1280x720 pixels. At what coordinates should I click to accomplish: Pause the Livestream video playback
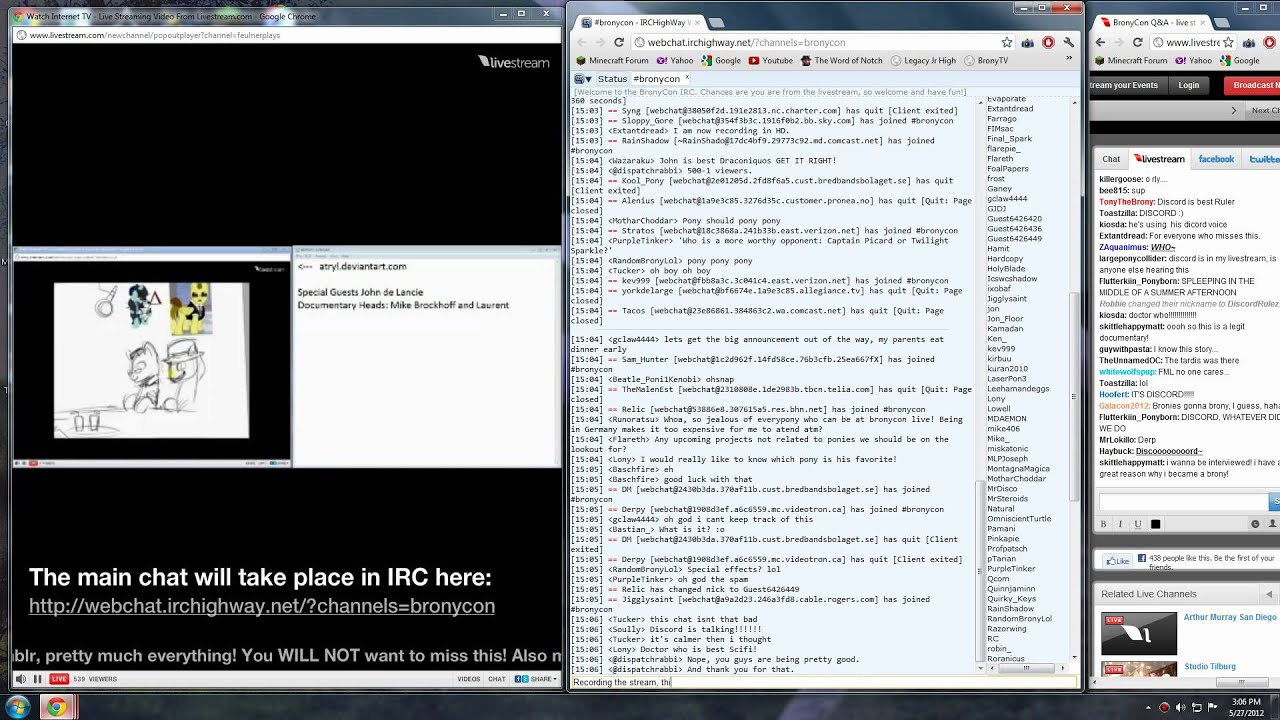[38, 679]
